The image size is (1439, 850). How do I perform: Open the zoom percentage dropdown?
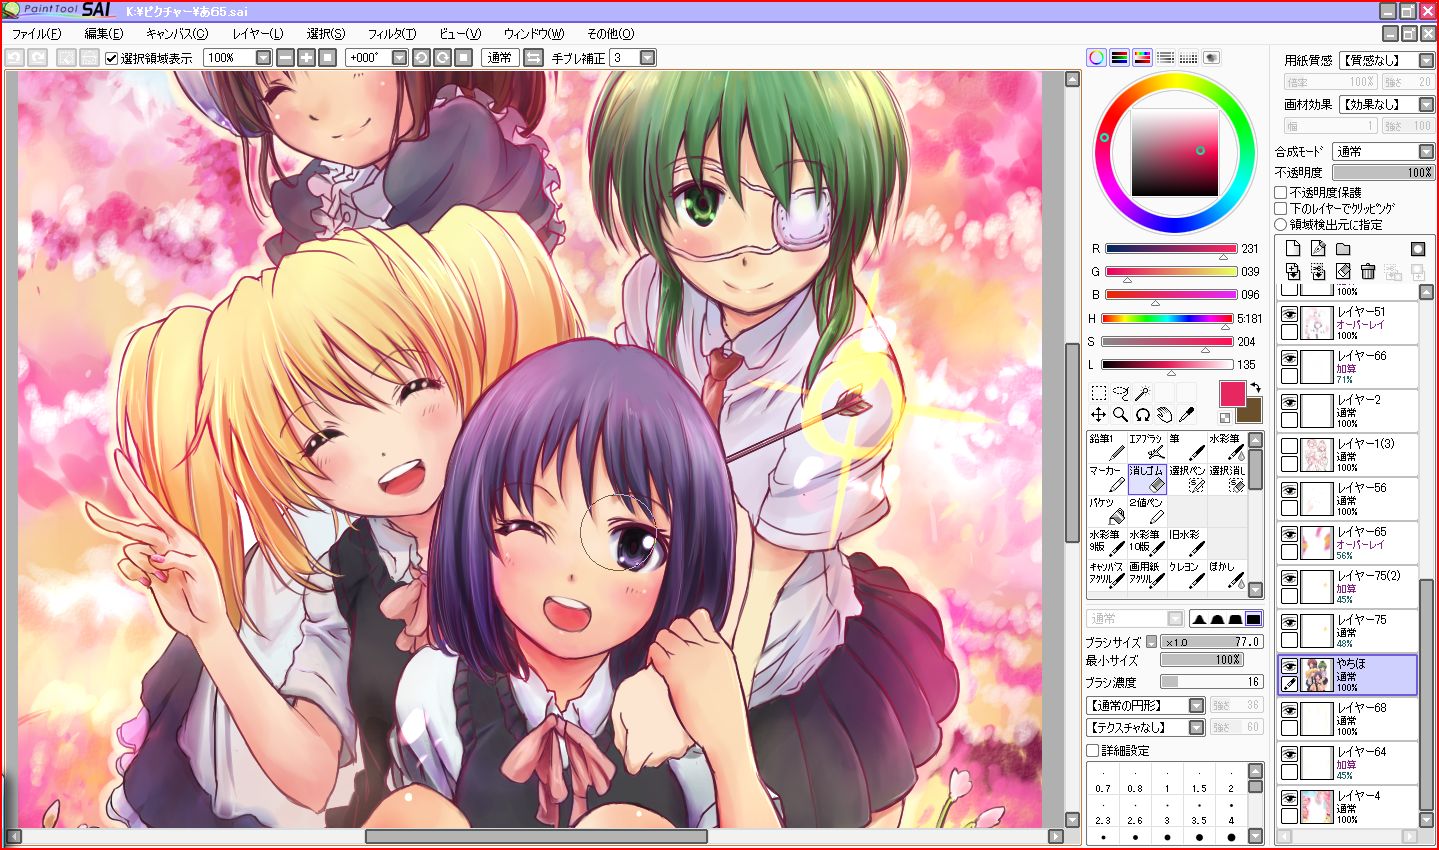coord(263,58)
